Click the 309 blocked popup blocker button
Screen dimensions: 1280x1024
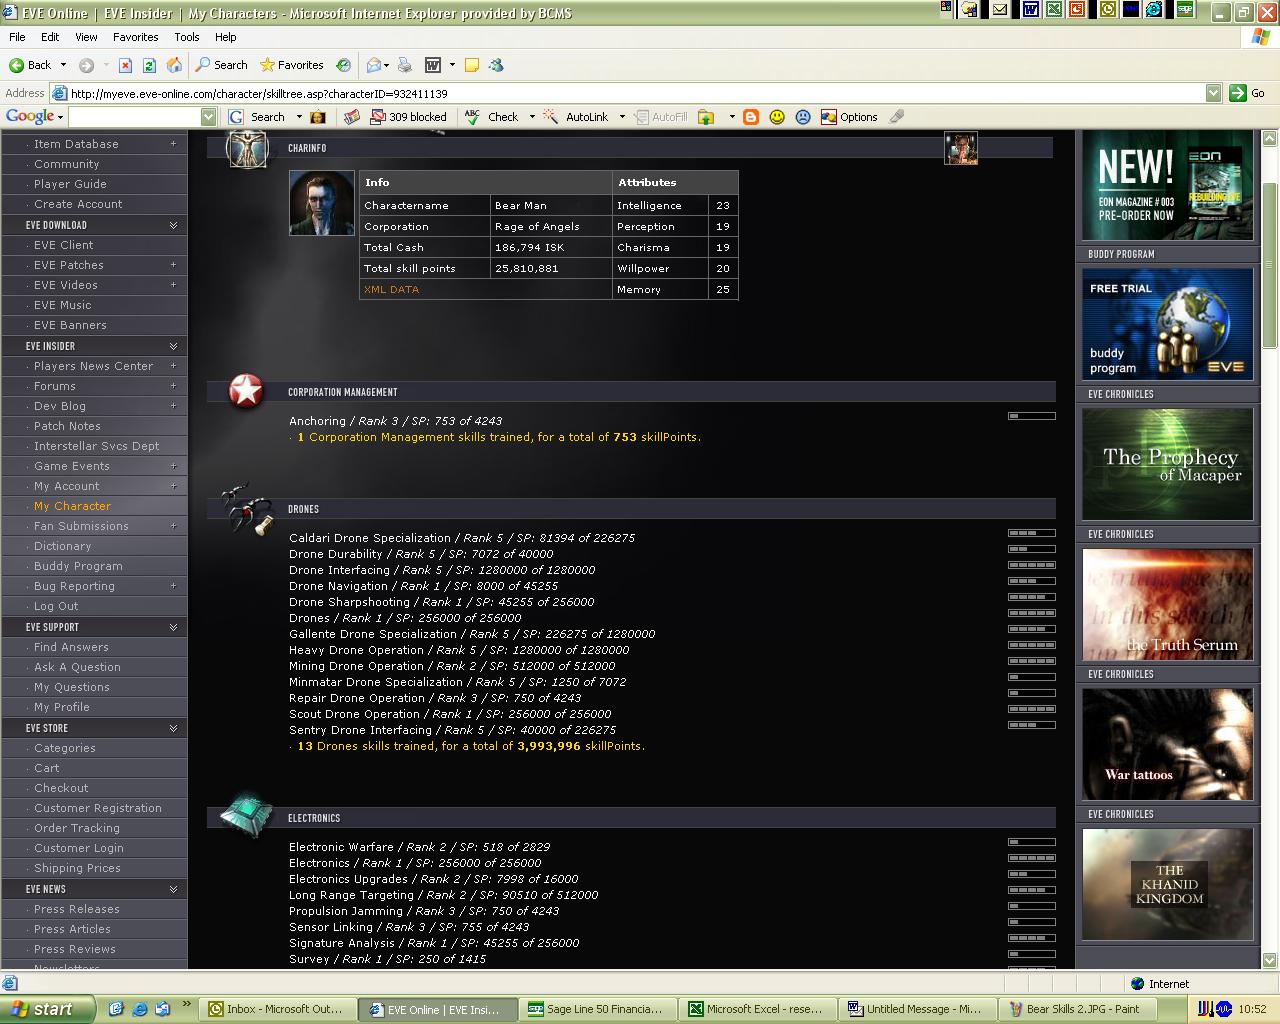pyautogui.click(x=409, y=117)
